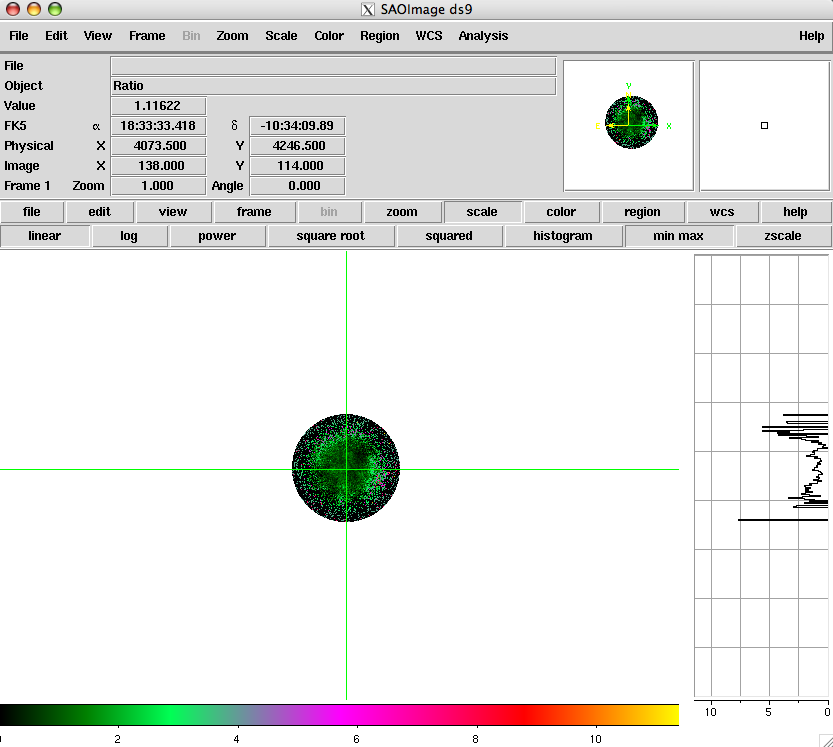Click the circular ratio image in main view
833x747 pixels.
click(x=346, y=468)
